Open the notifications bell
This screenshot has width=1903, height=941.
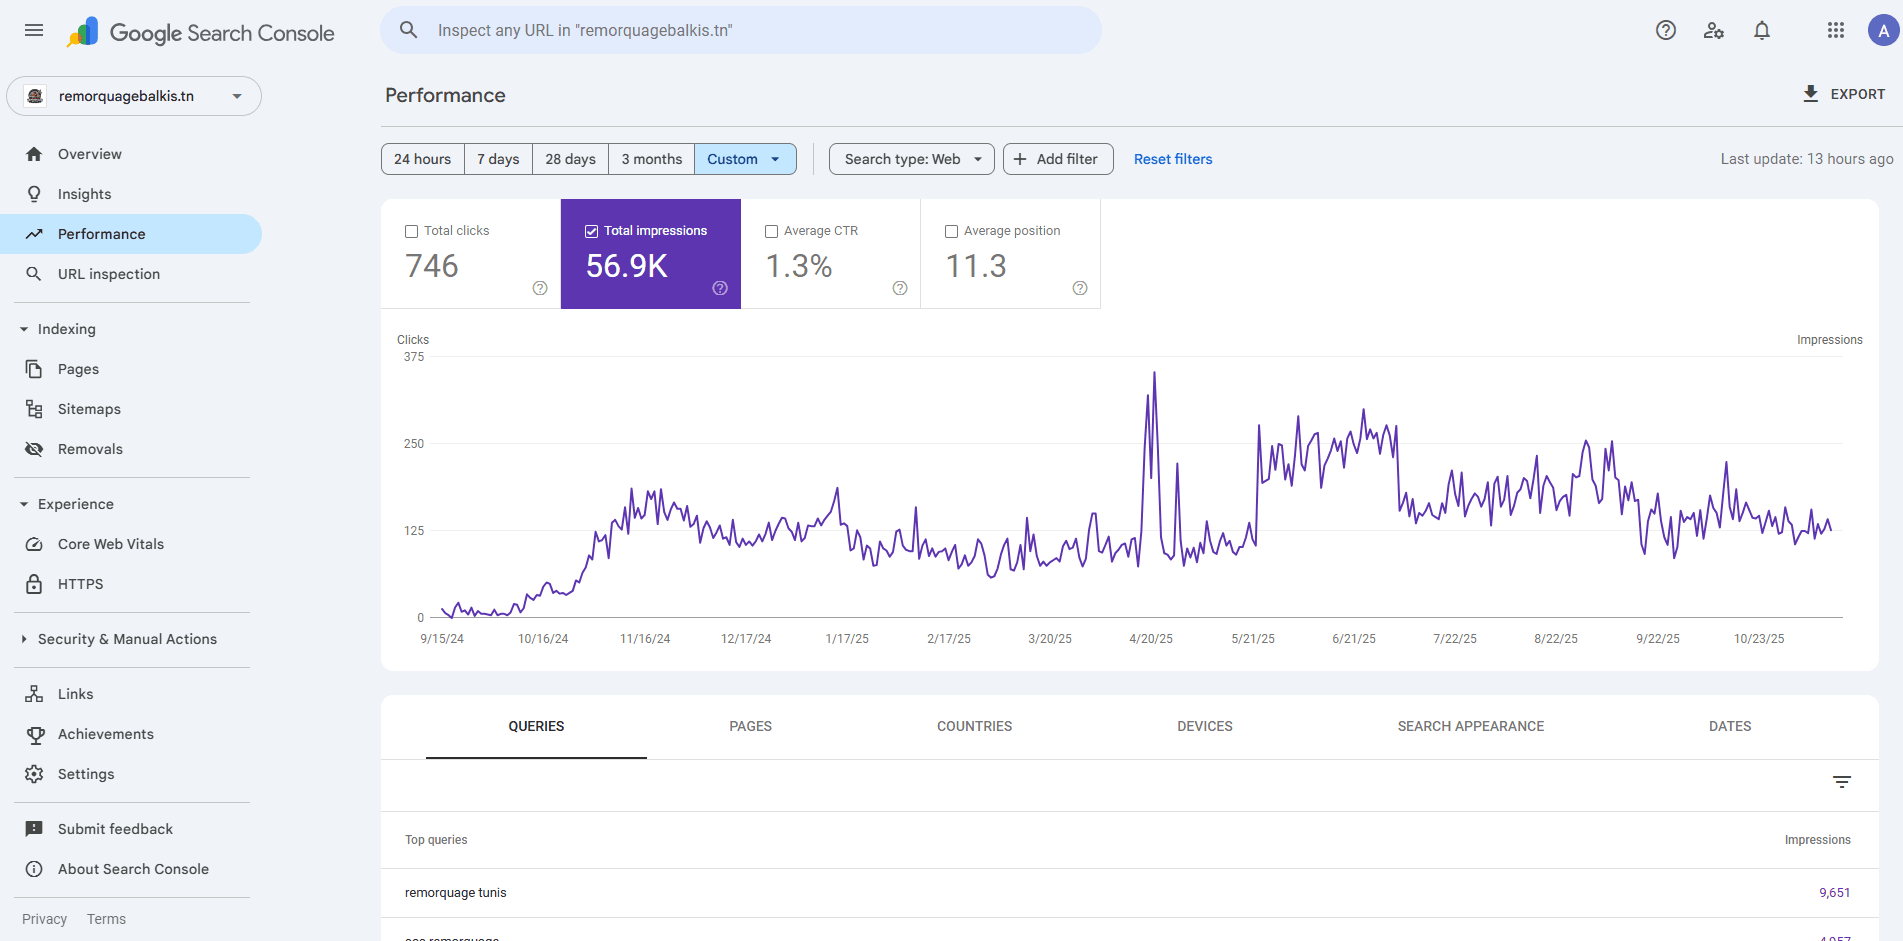point(1761,30)
